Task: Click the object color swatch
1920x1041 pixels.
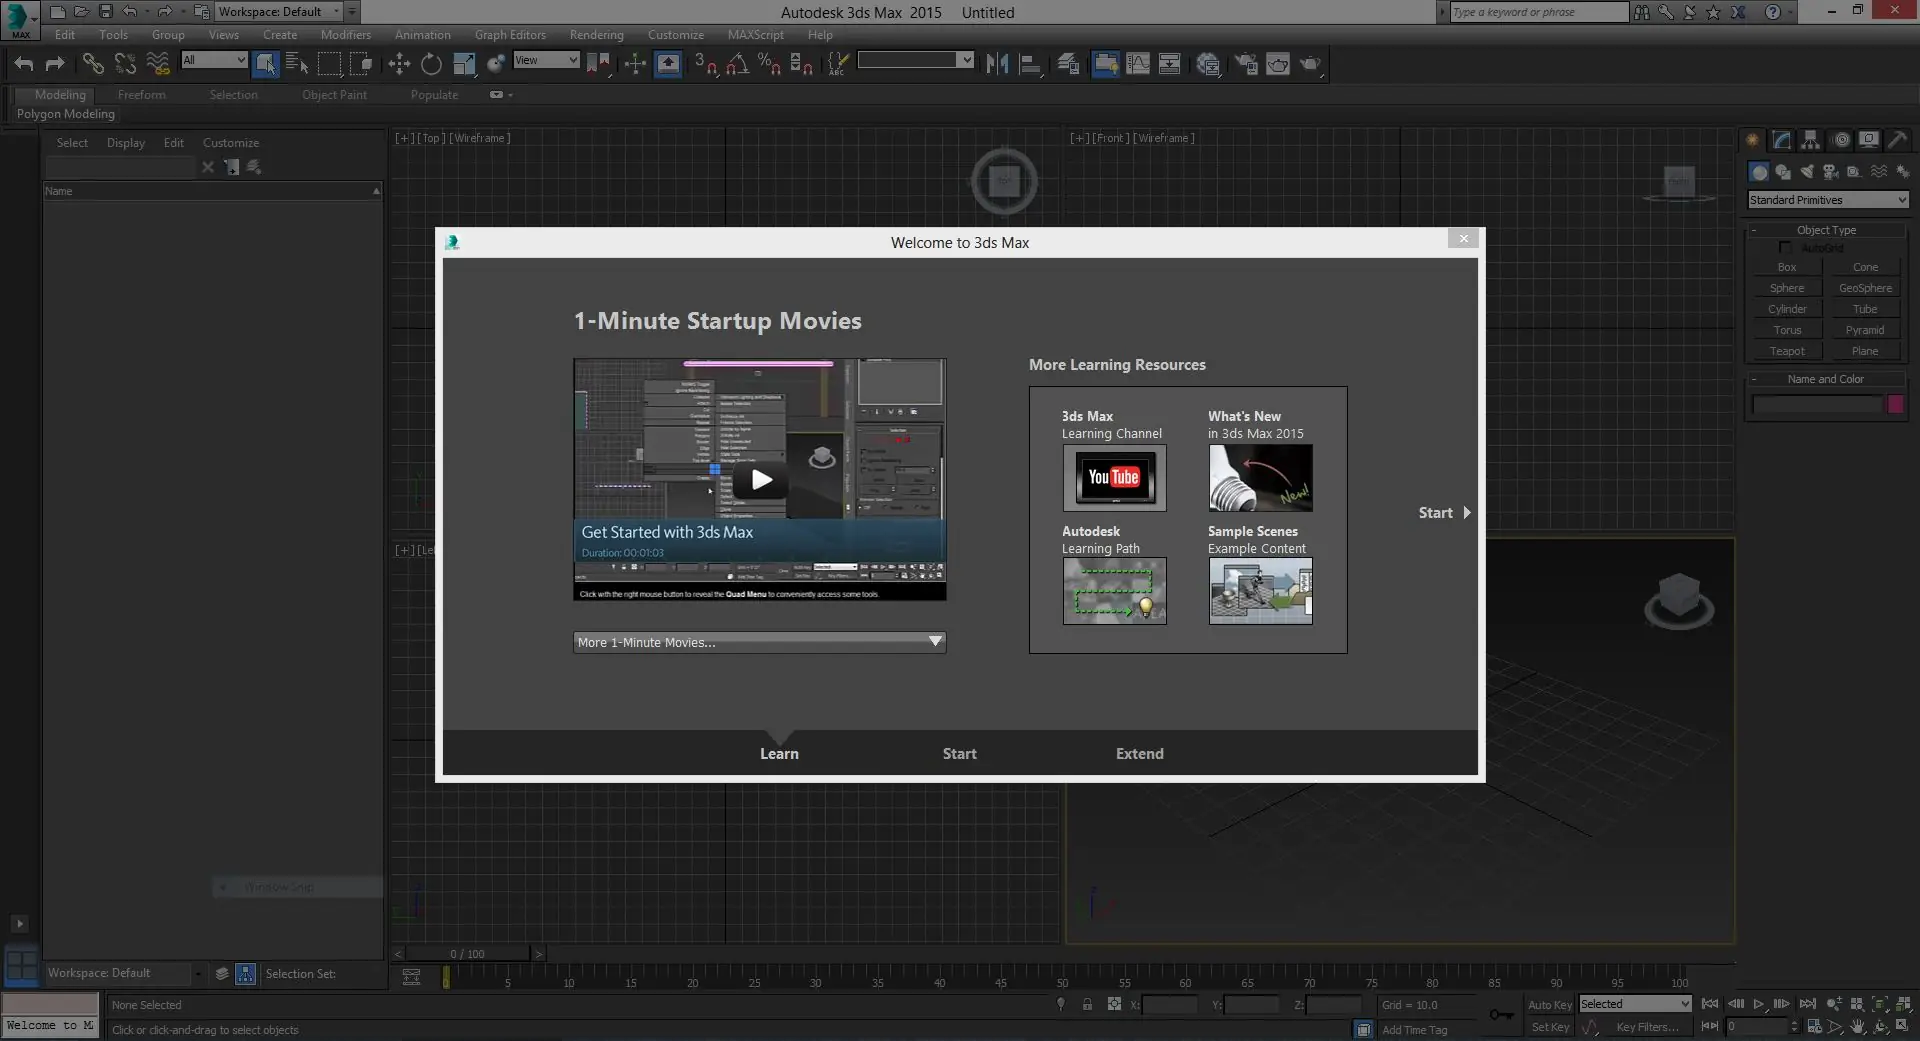Action: [x=1895, y=404]
